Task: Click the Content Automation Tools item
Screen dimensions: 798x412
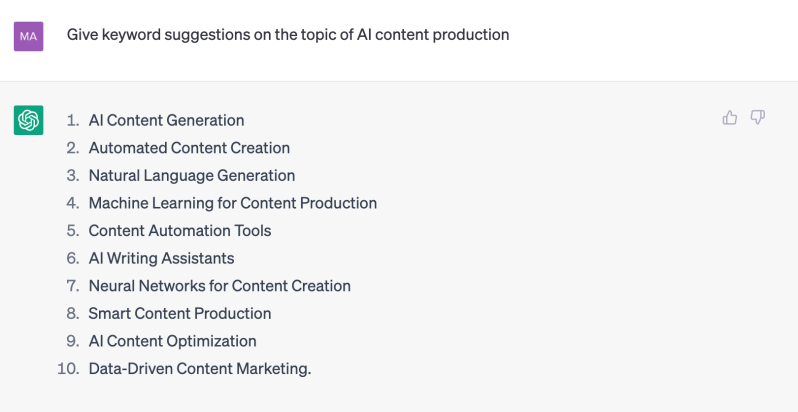Action: 180,230
